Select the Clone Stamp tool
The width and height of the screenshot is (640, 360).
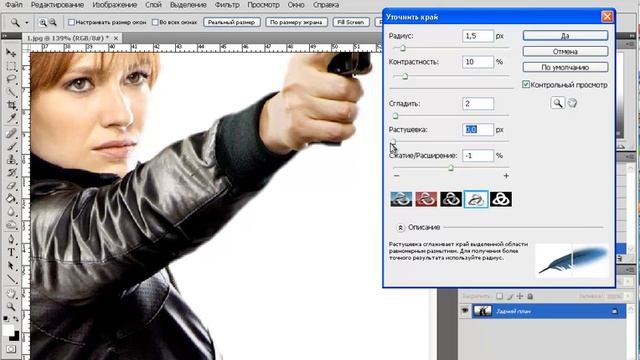[11, 159]
